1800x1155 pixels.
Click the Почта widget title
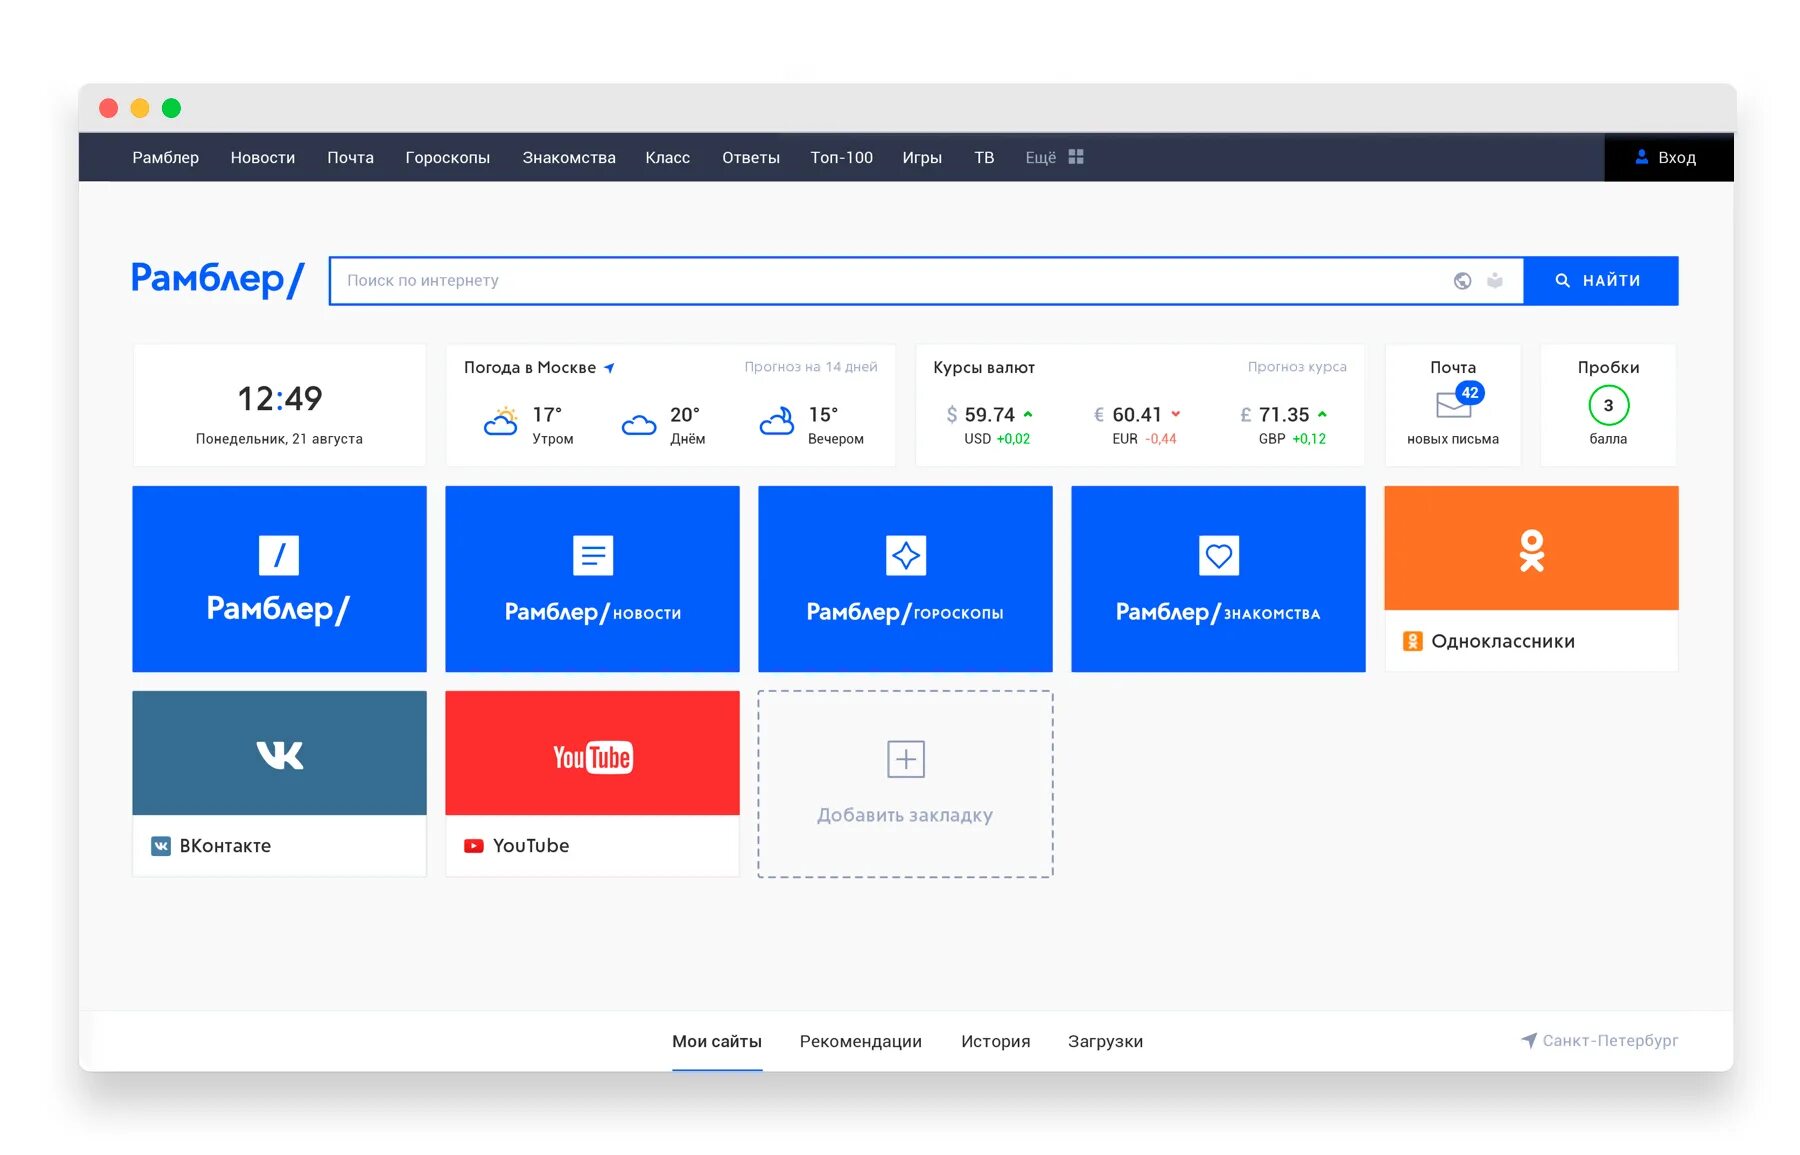coord(1453,367)
